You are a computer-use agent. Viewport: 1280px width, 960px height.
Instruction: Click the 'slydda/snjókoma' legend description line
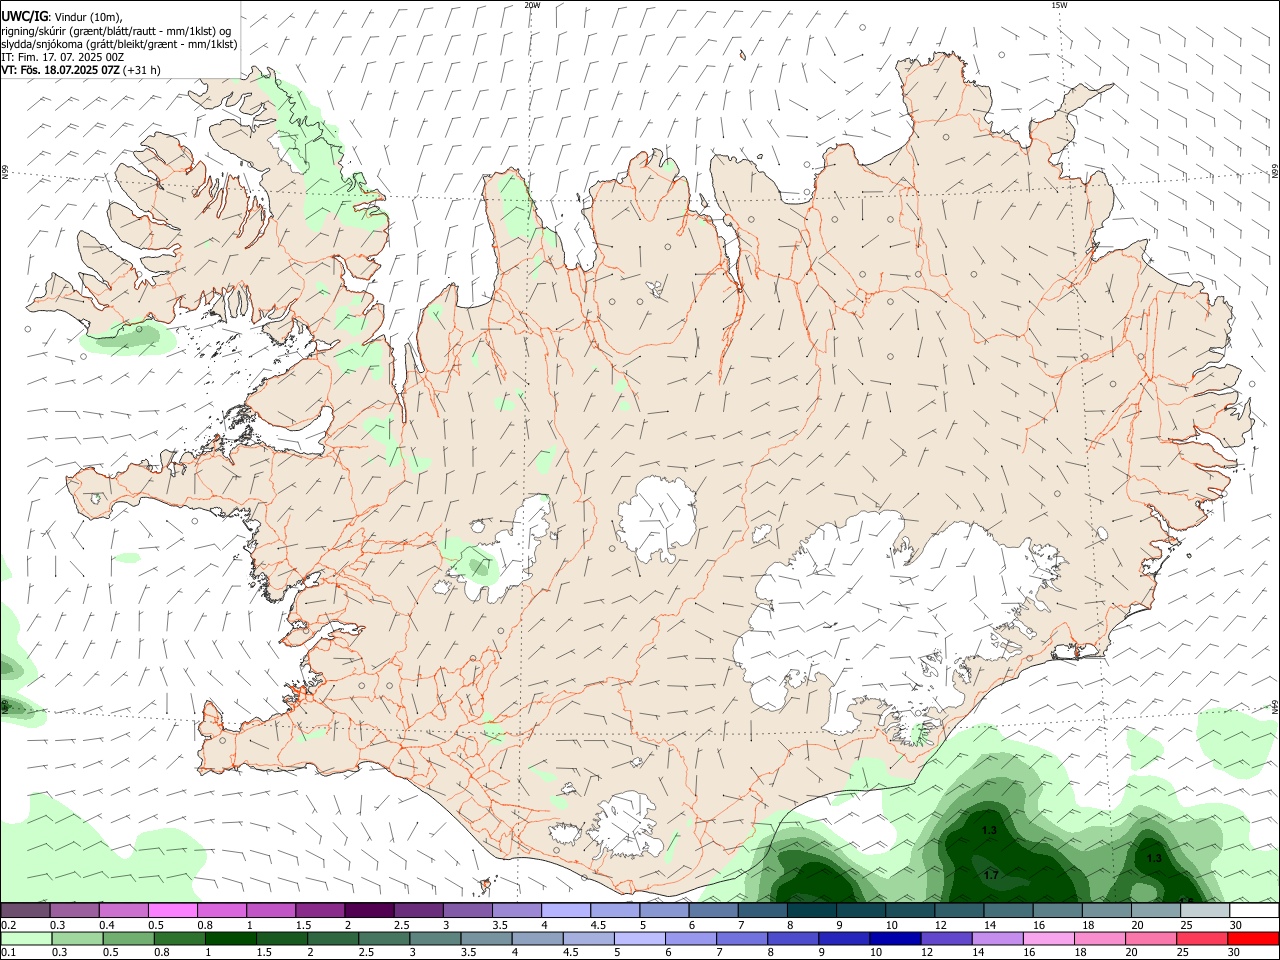[119, 44]
